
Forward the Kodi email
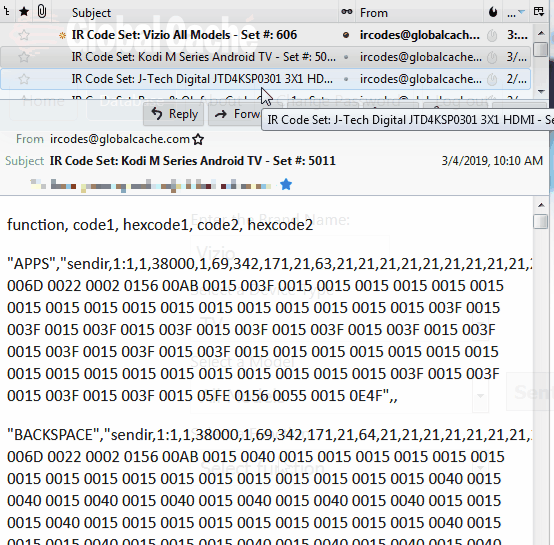pyautogui.click(x=236, y=114)
